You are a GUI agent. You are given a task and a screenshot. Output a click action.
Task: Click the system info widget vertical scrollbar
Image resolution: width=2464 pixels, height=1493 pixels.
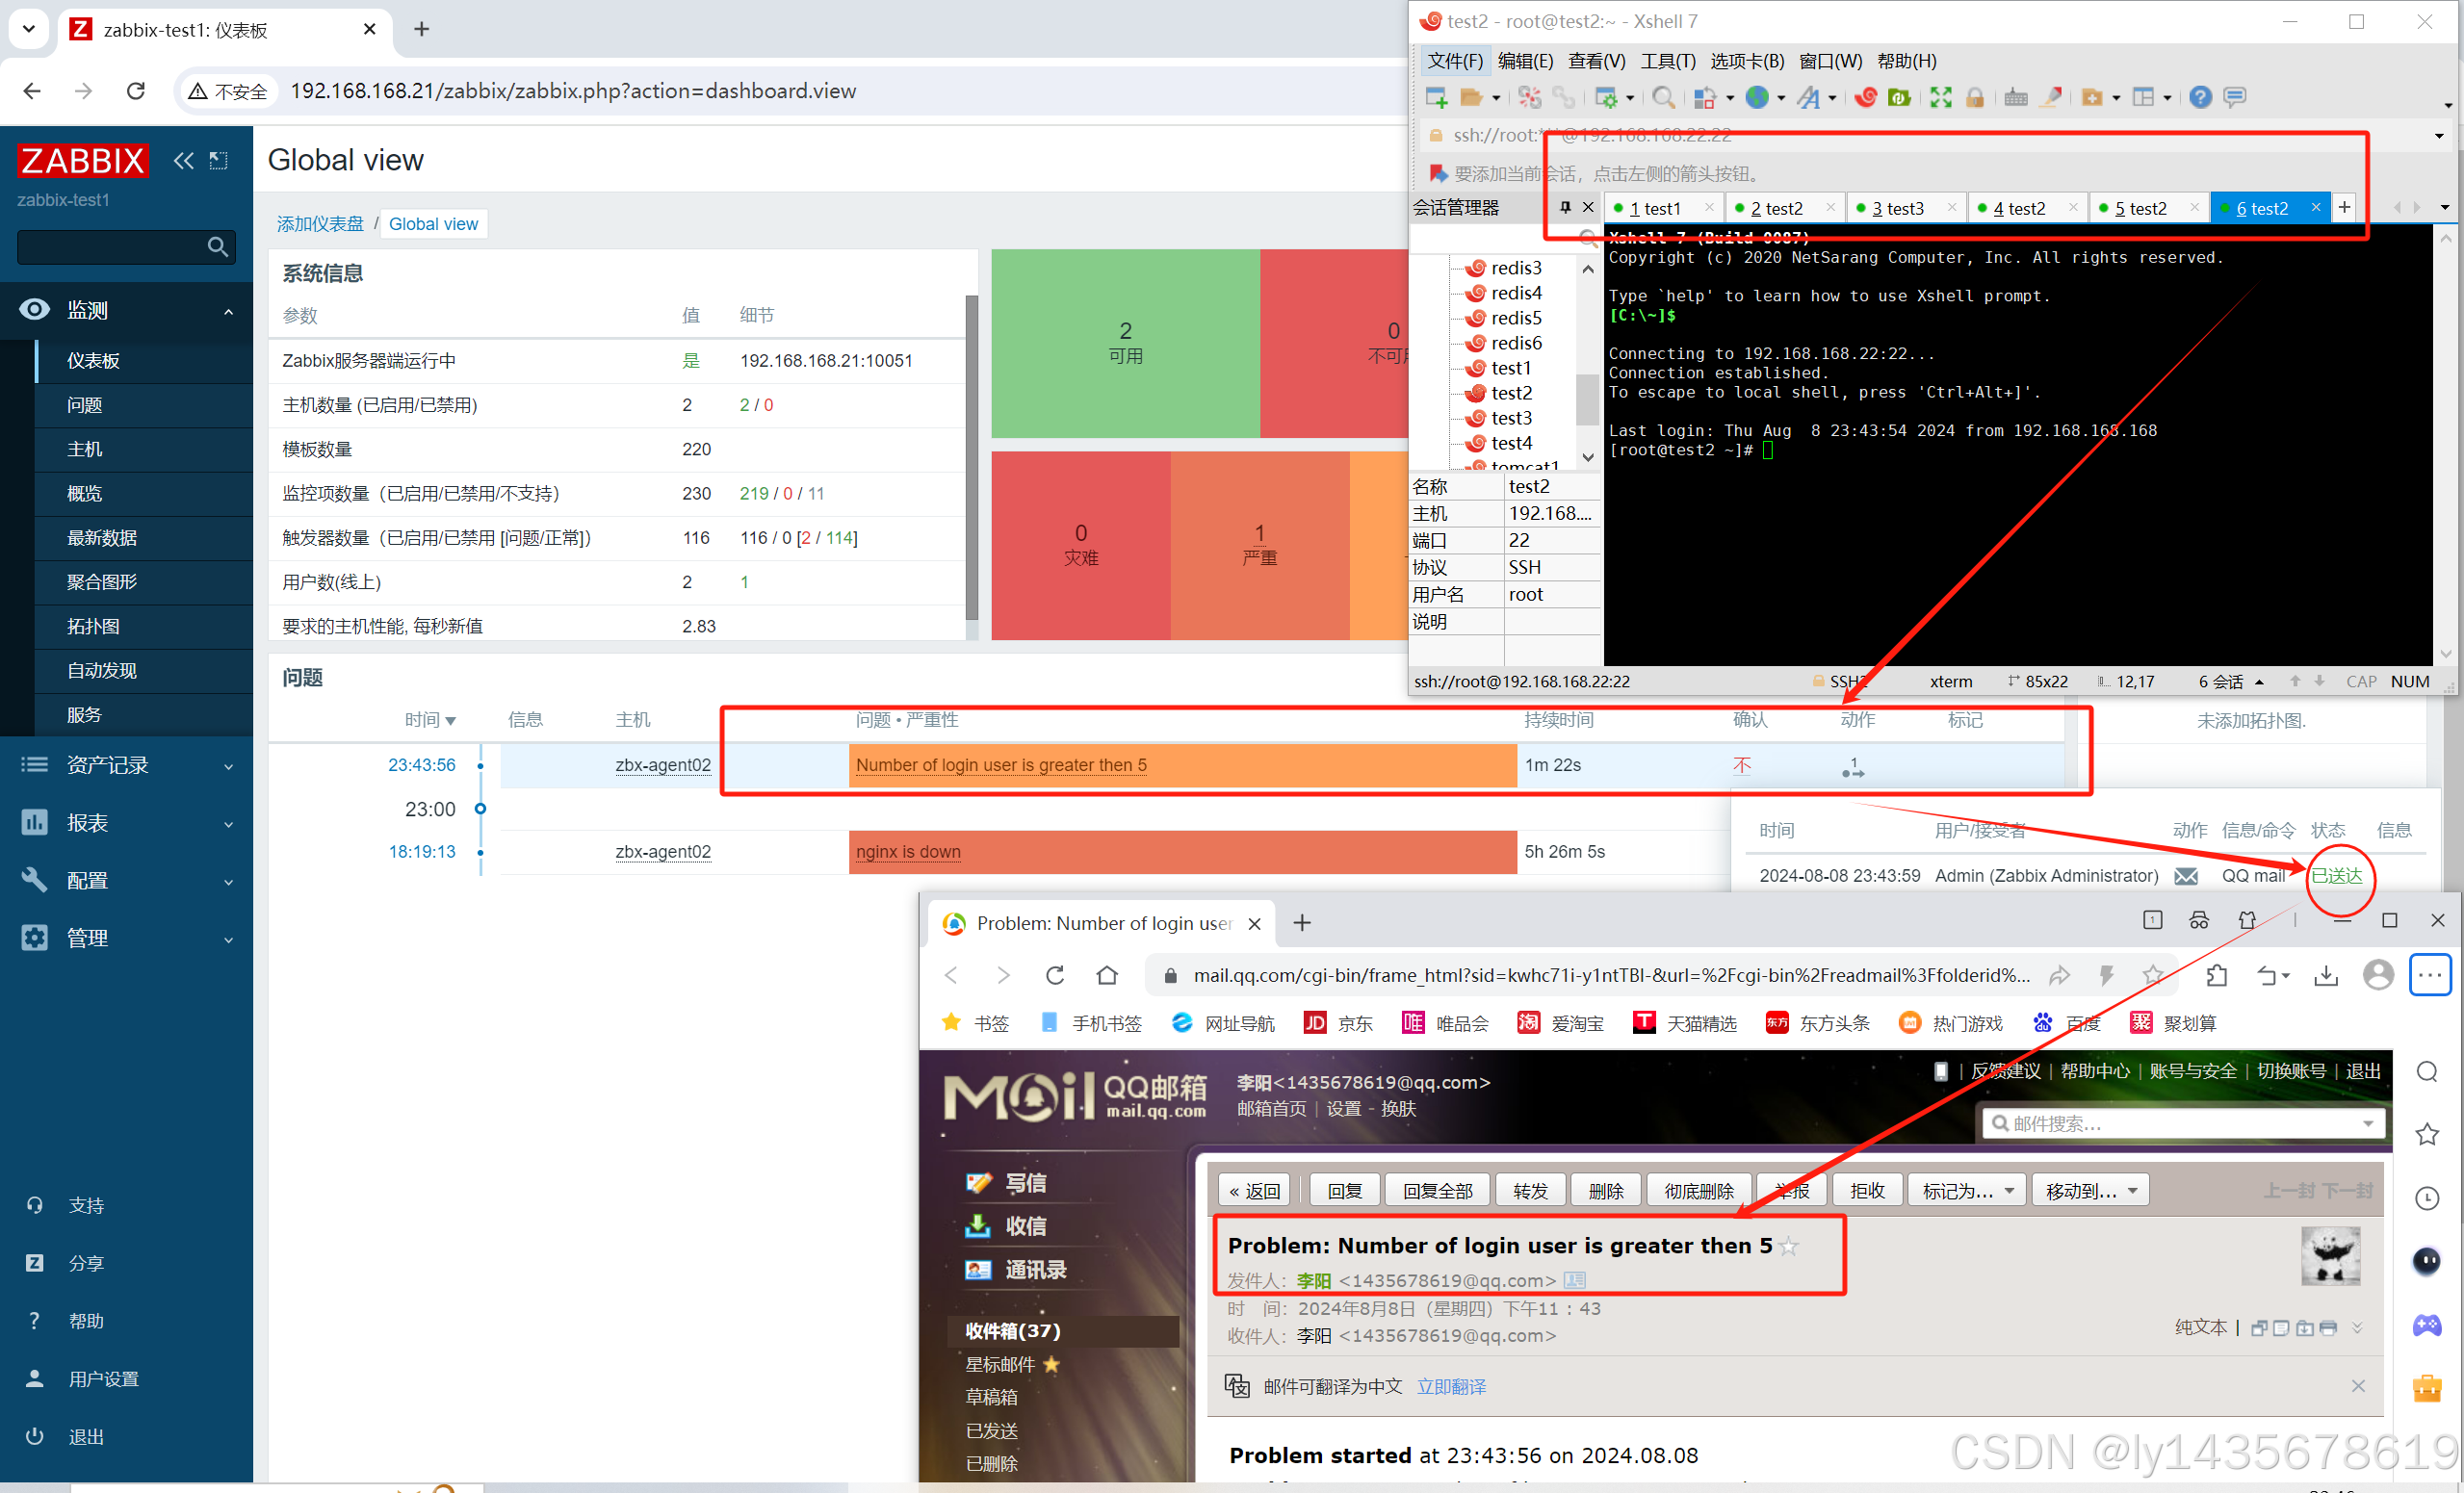point(971,455)
